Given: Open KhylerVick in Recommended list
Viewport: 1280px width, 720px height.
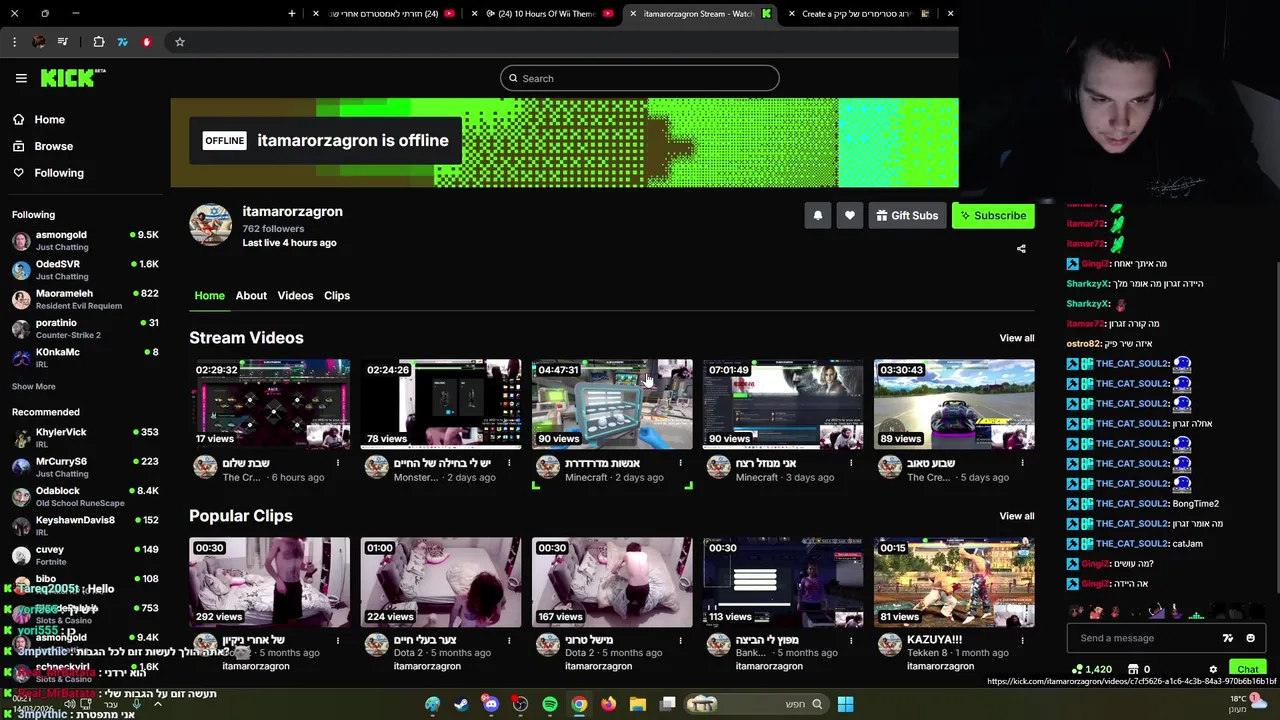Looking at the screenshot, I should click(85, 437).
